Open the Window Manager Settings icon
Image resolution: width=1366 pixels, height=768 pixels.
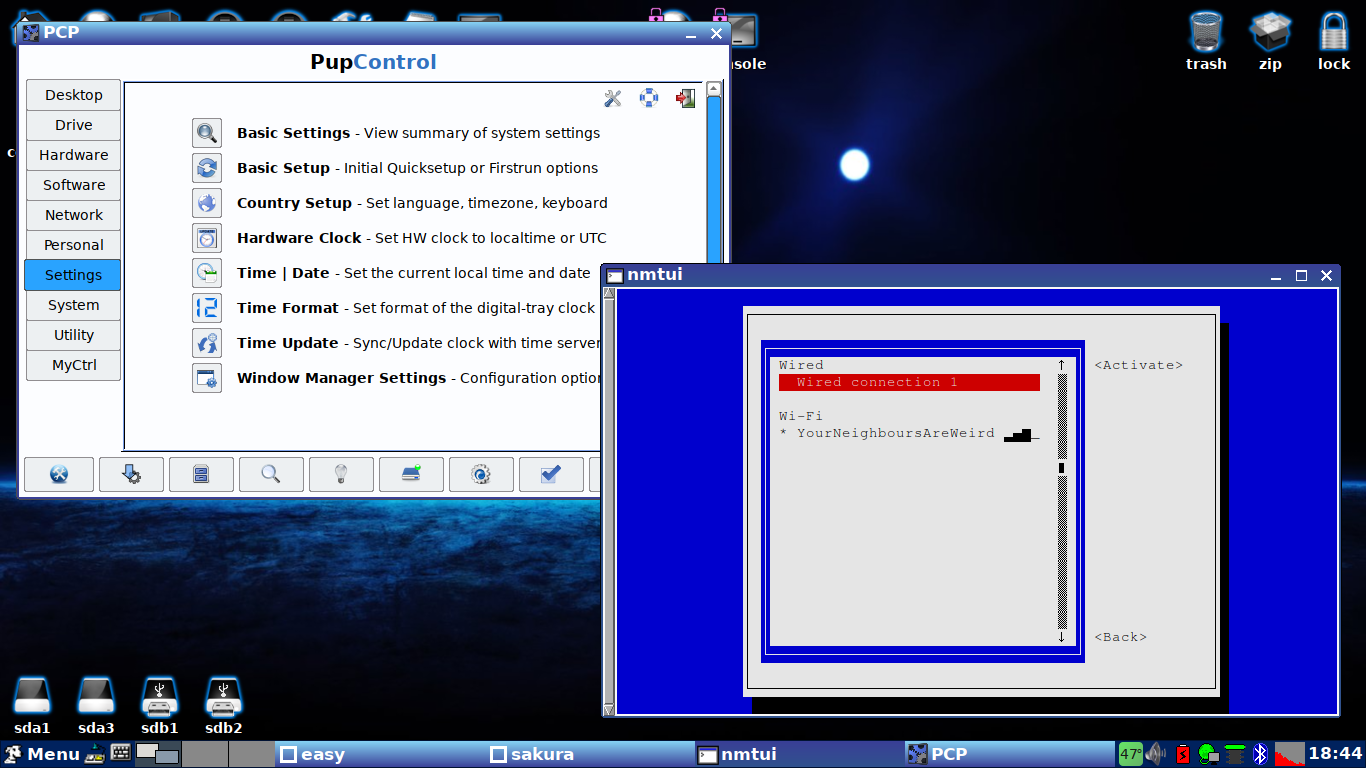(x=206, y=378)
